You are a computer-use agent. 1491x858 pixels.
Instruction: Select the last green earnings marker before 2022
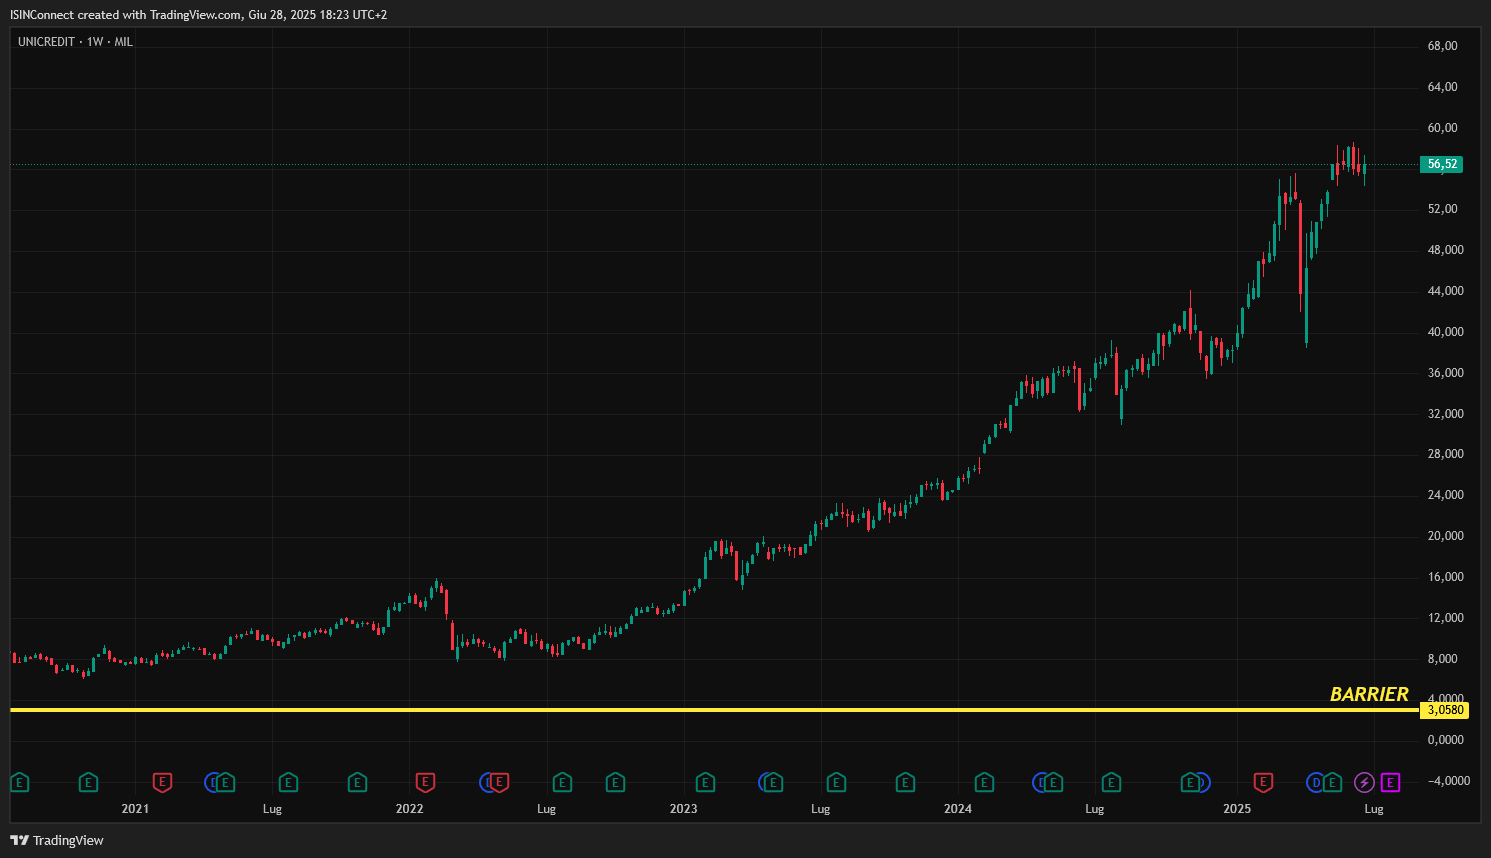click(357, 783)
